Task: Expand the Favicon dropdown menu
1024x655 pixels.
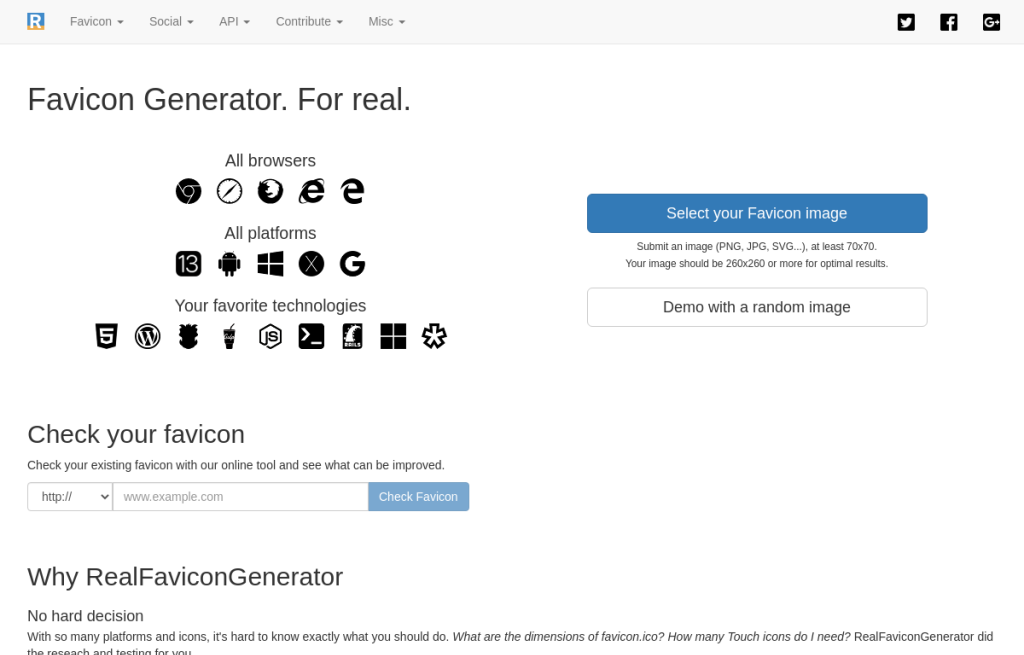Action: [96, 21]
